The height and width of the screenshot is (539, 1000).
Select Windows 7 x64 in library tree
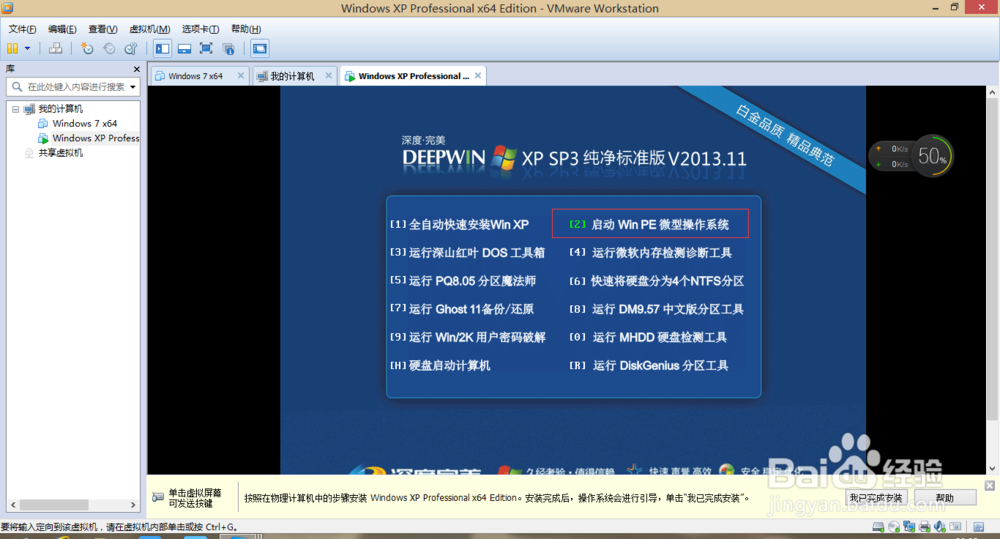coord(85,124)
